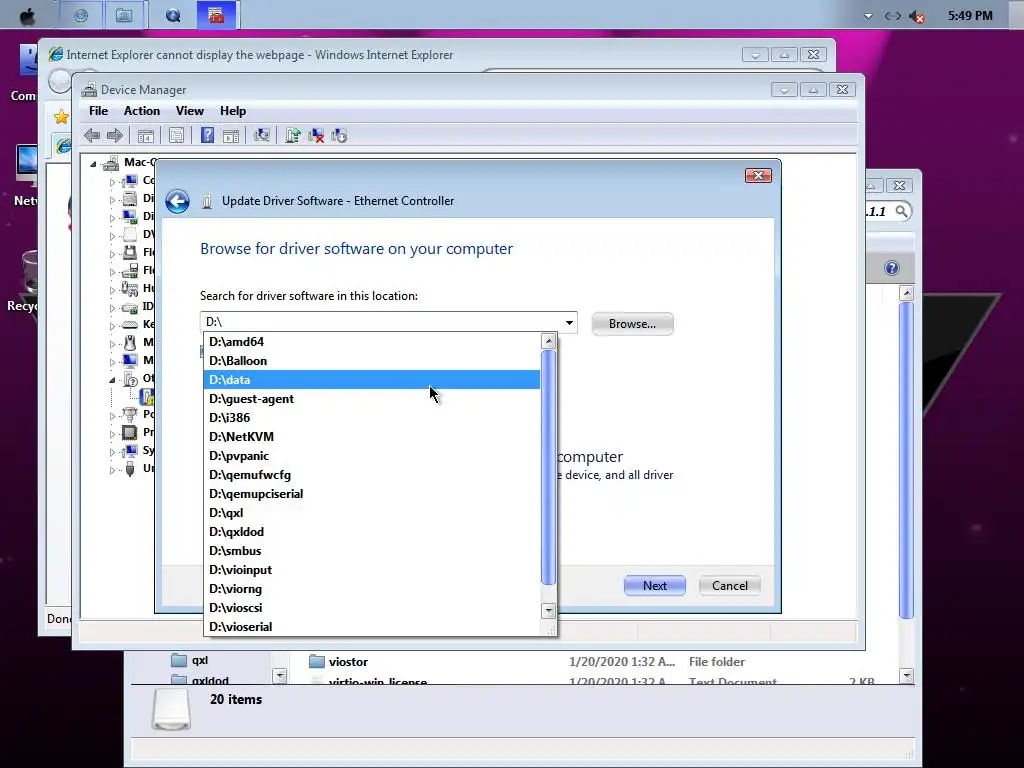This screenshot has height=768, width=1024.
Task: Click the blue help icon in Explorer window
Action: [x=891, y=268]
